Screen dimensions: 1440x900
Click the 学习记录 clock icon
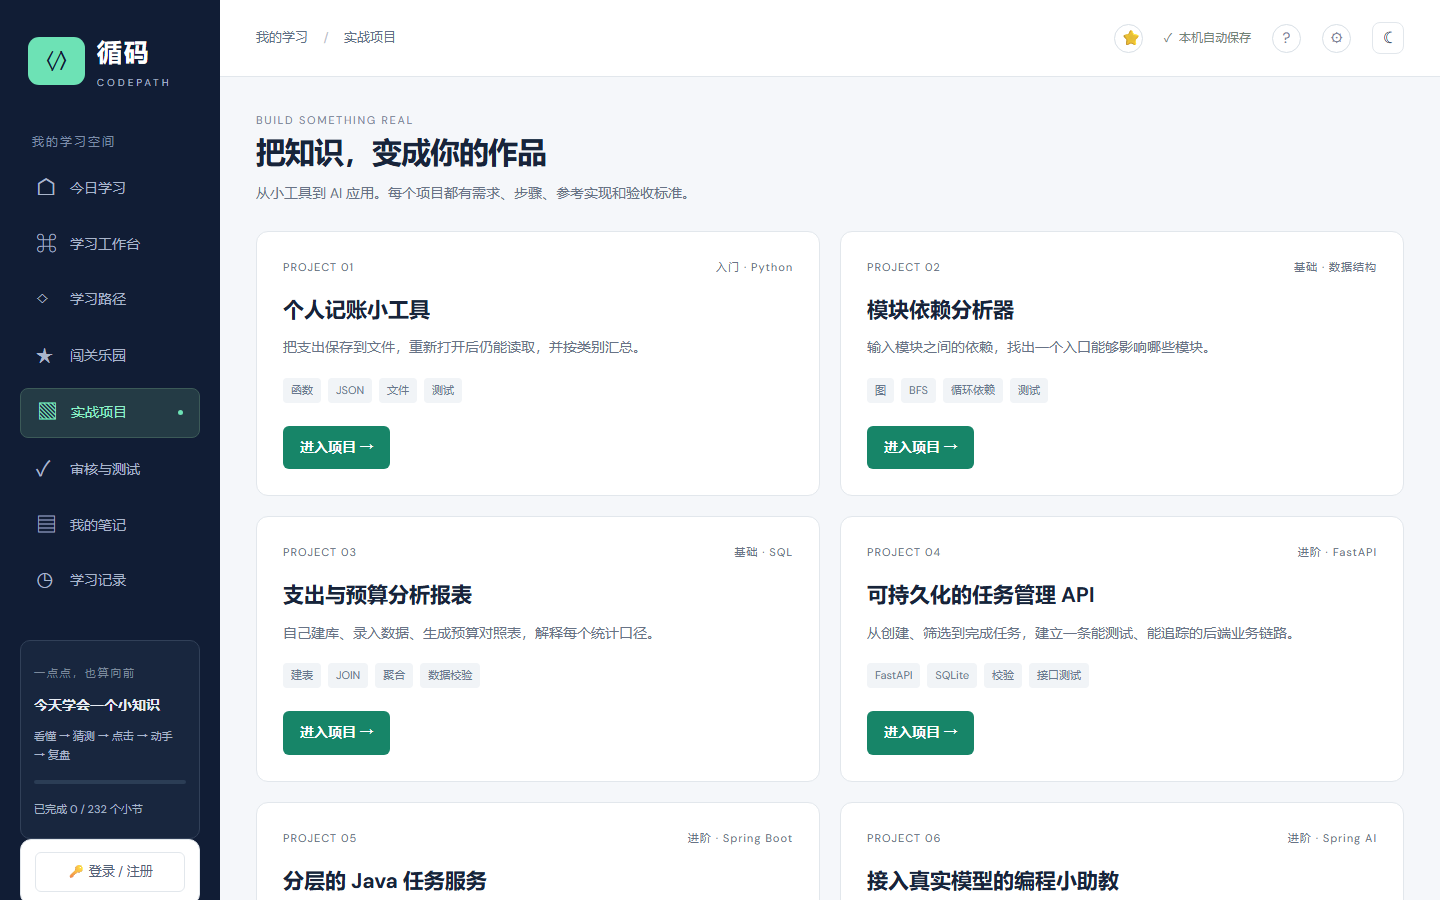point(45,580)
